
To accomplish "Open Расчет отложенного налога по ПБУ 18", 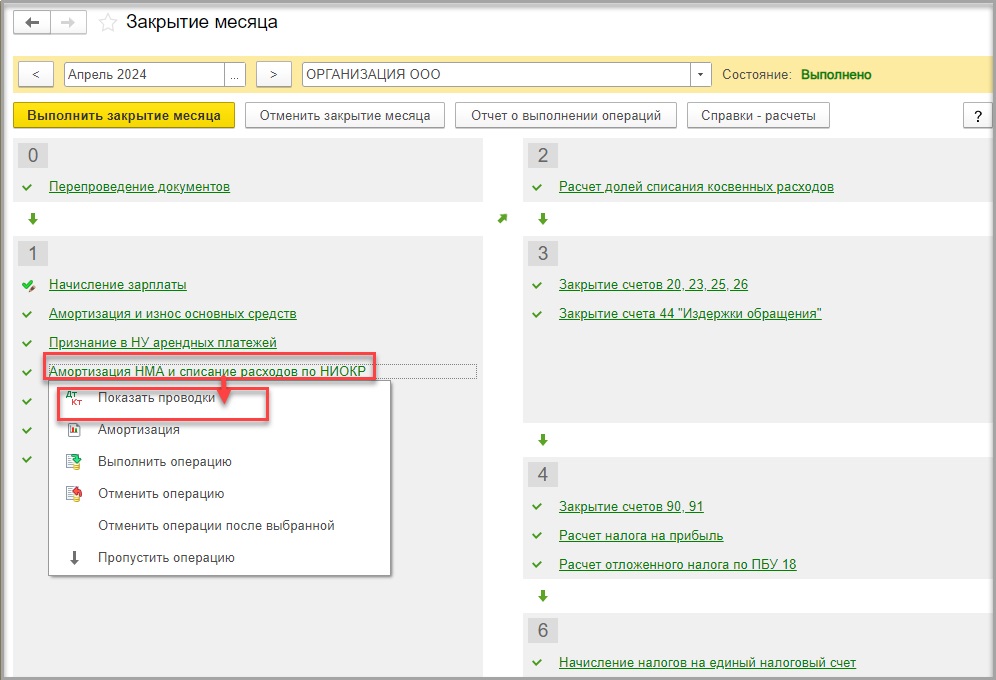I will (677, 564).
